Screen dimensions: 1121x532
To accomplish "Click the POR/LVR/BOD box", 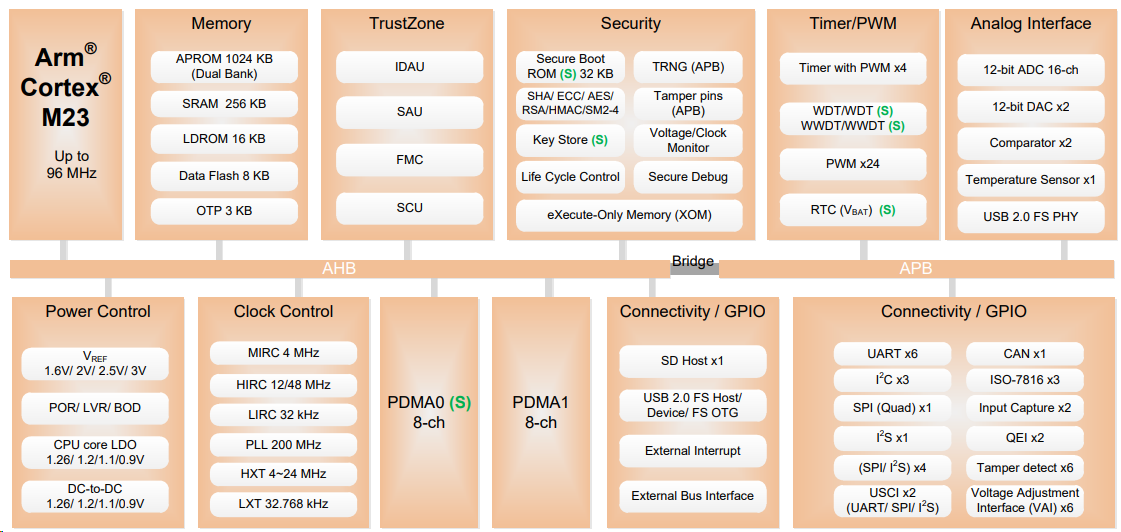I will pos(95,408).
